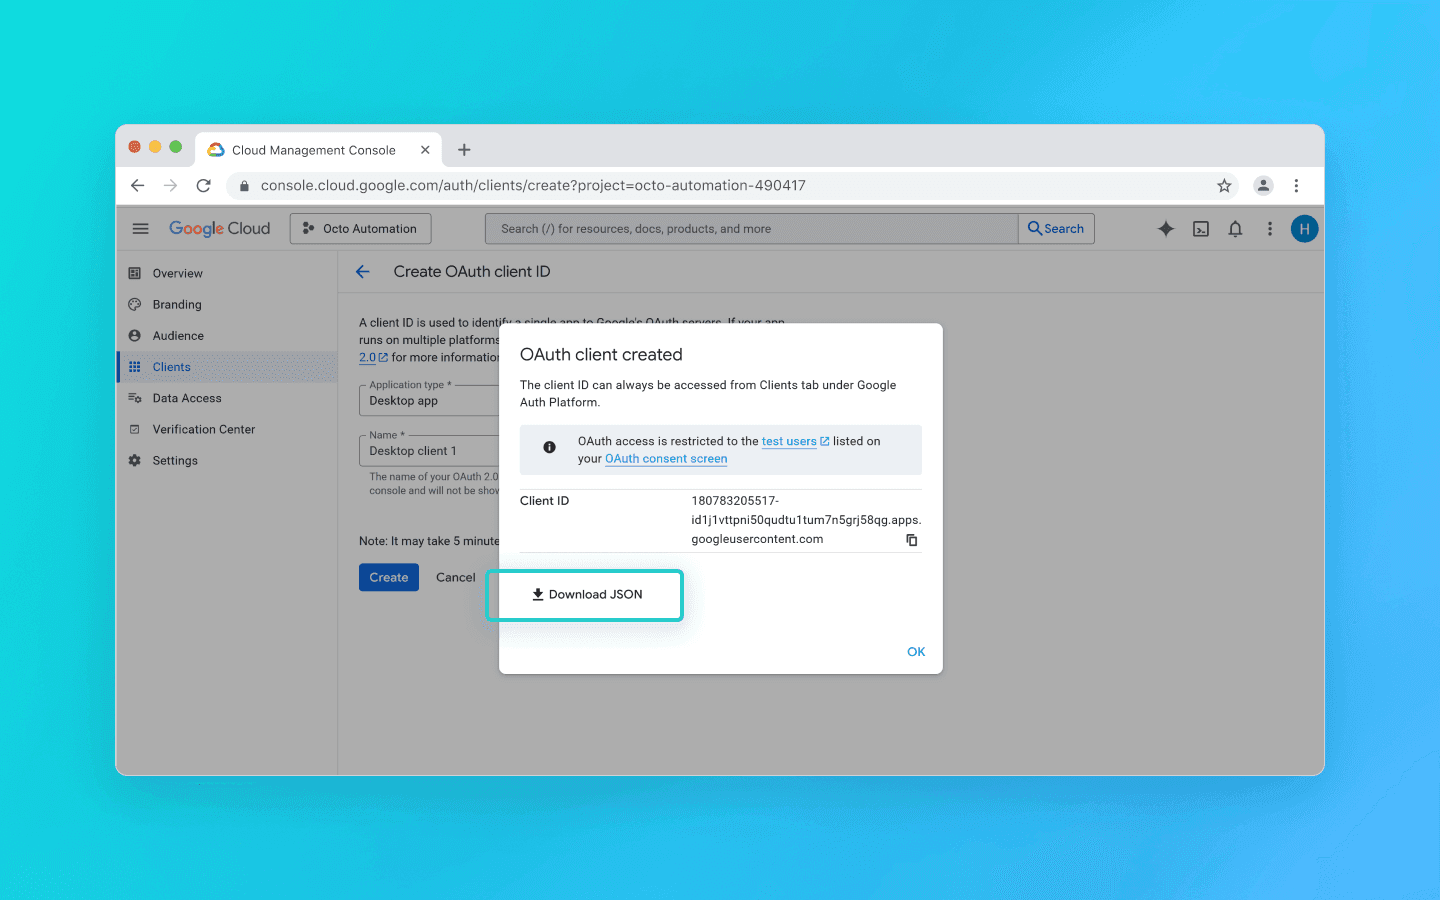This screenshot has height=900, width=1440.
Task: Select Branding in sidebar
Action: (227, 304)
